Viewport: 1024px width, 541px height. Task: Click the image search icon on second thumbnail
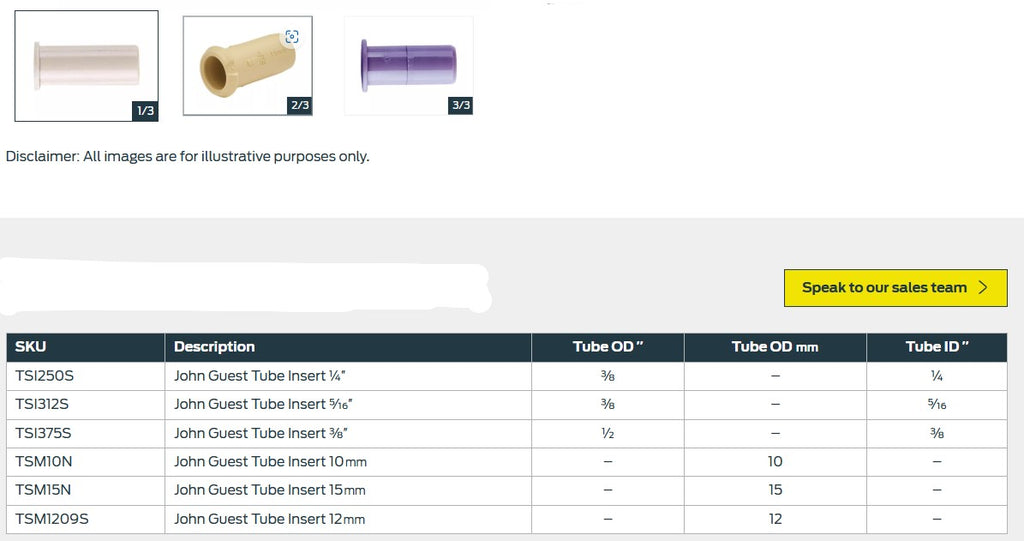292,37
